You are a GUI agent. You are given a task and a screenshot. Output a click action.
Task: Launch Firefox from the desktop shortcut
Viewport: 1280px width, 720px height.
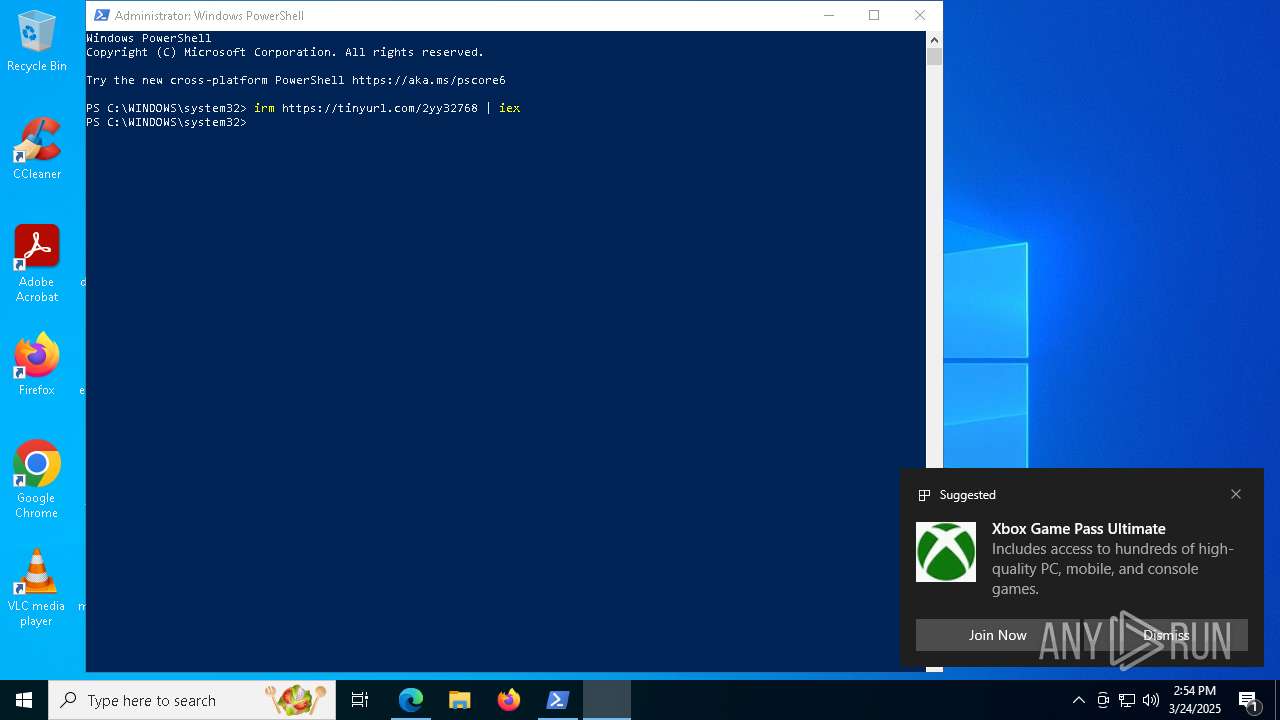tap(37, 364)
